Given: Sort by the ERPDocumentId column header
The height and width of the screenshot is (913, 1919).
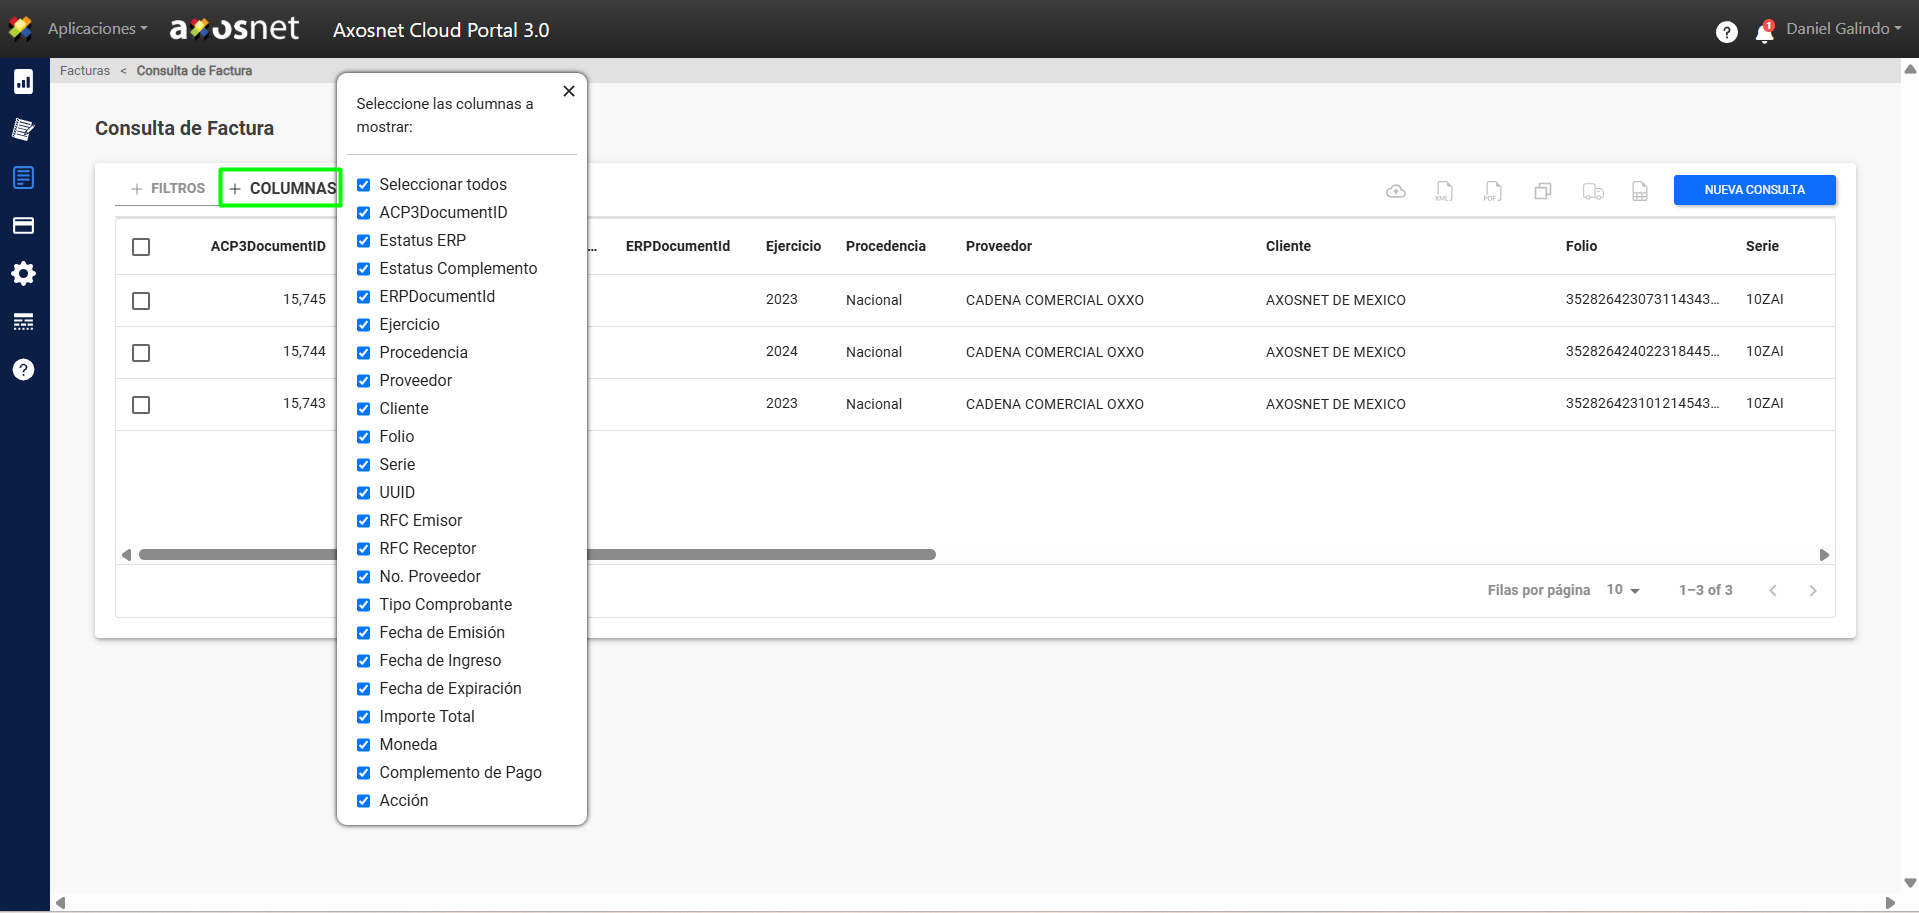Looking at the screenshot, I should point(678,246).
